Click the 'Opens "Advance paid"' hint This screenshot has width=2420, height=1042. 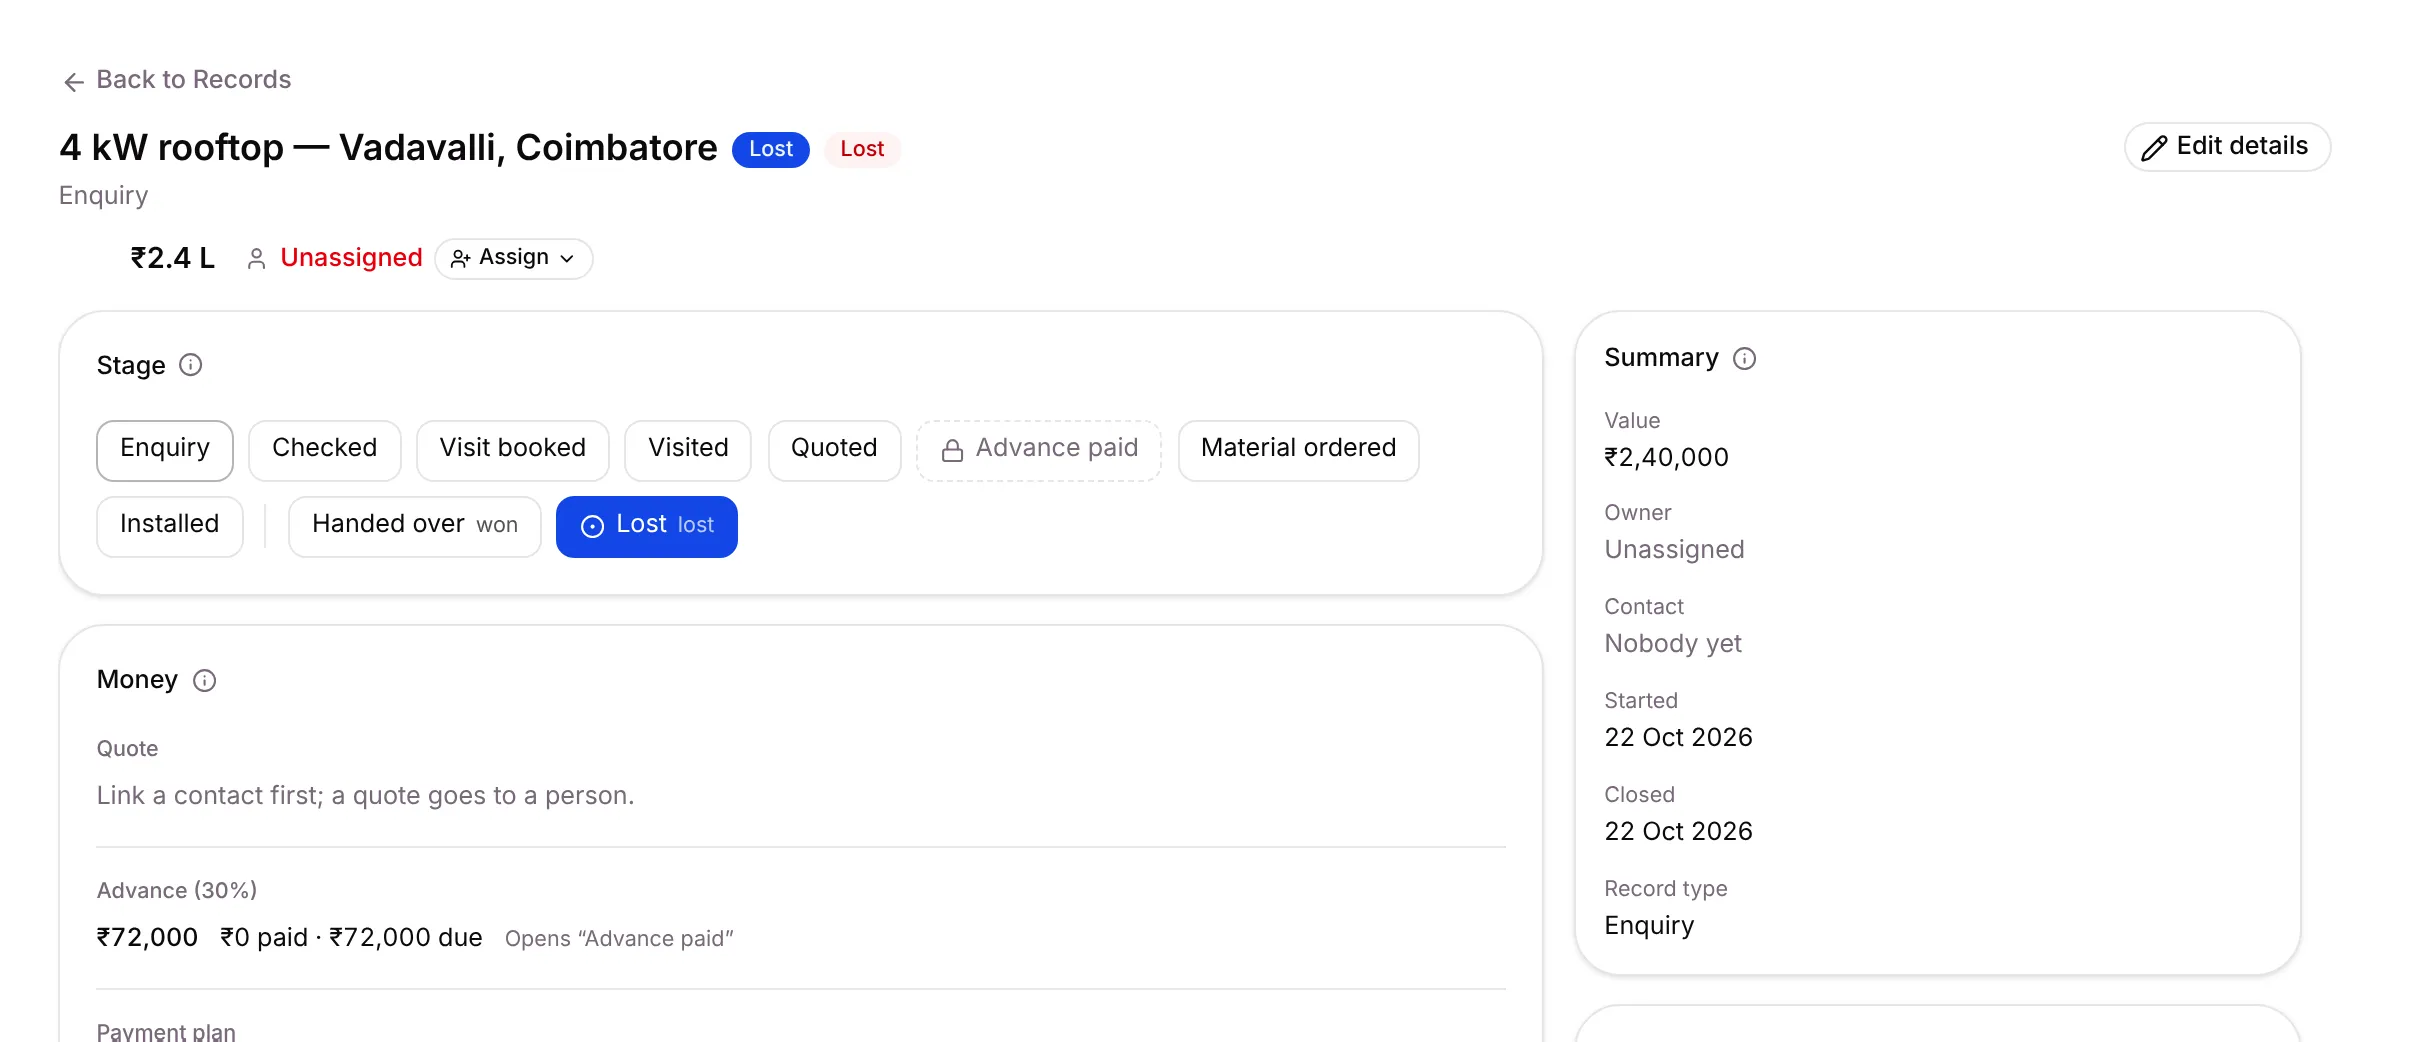click(x=619, y=938)
